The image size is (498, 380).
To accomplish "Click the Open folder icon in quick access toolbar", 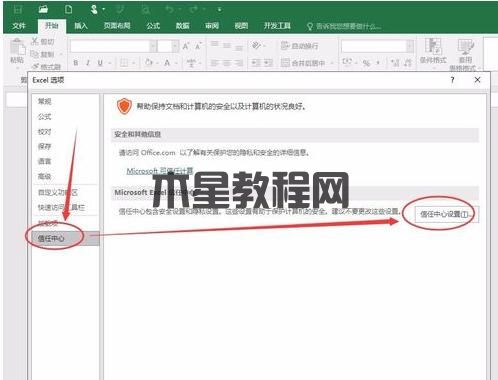I will [x=43, y=9].
